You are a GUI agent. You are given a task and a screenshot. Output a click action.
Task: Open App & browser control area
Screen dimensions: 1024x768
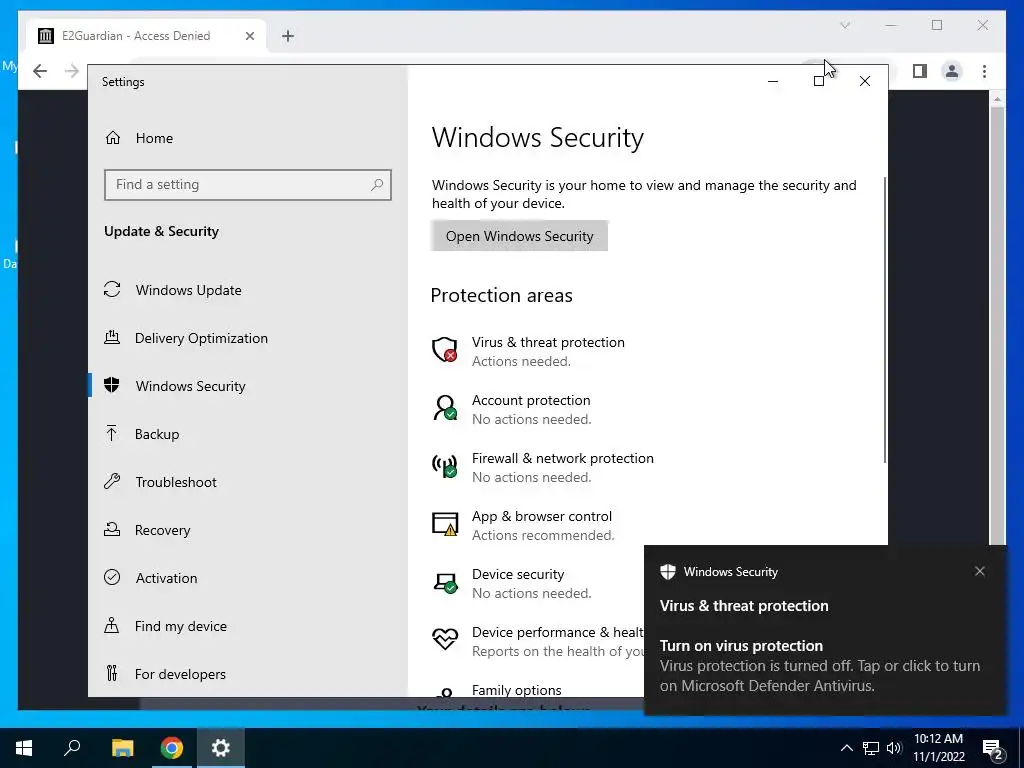543,526
